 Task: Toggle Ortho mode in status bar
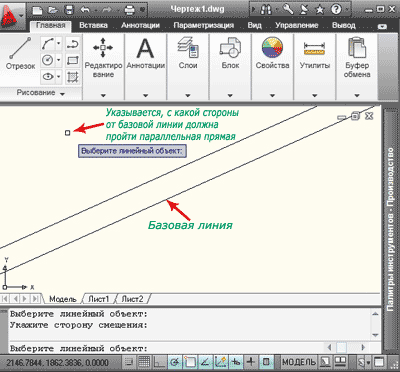160,362
